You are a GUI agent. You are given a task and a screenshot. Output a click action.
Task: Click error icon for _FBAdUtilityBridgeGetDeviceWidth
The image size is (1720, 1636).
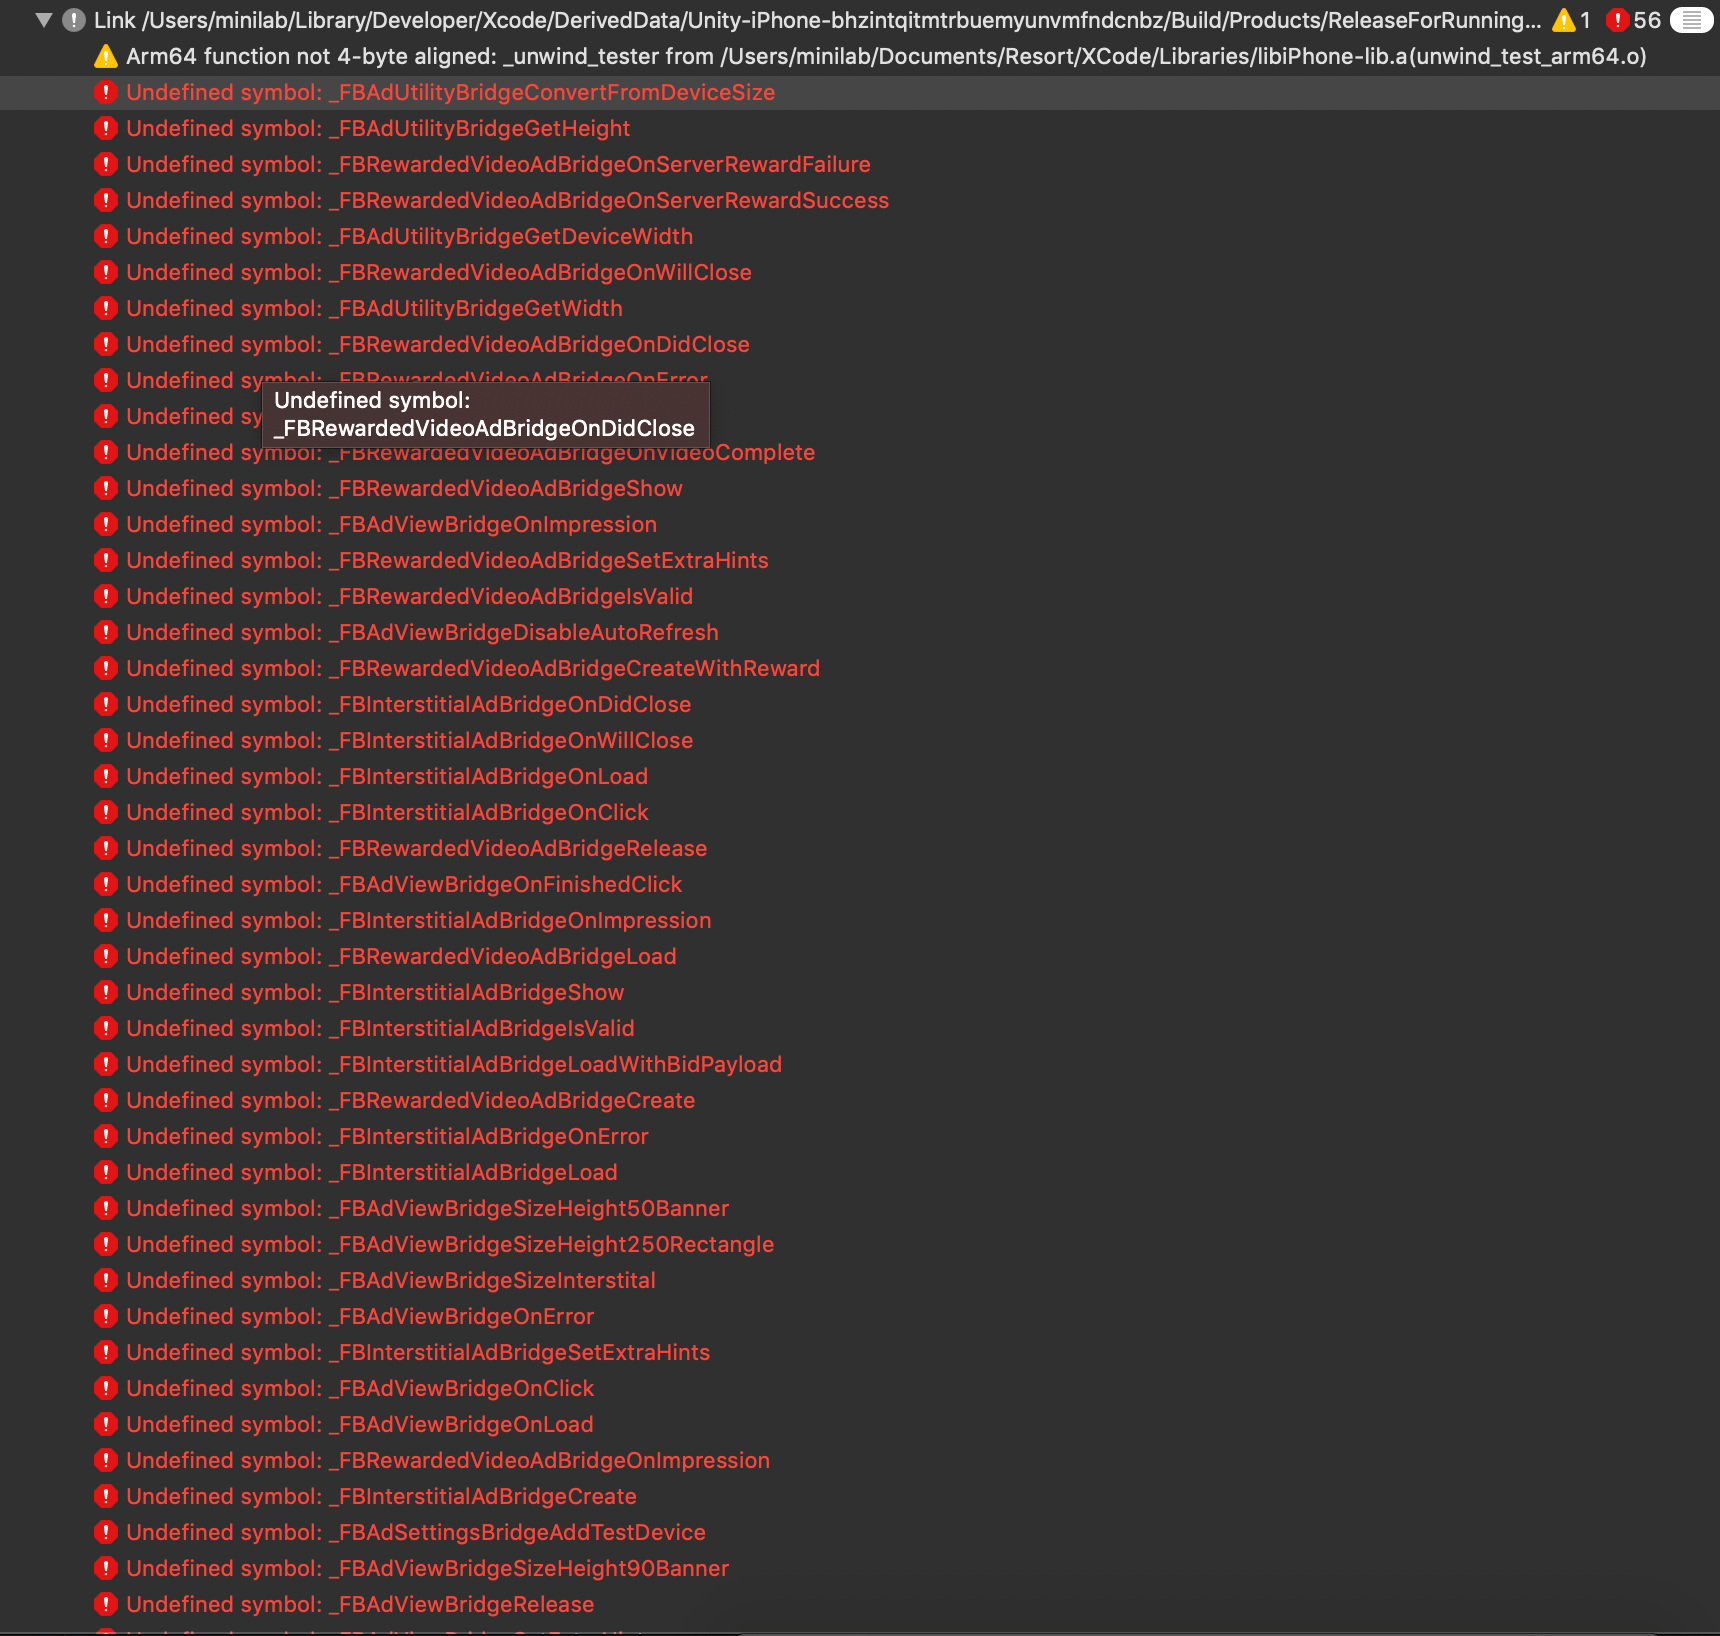click(x=106, y=236)
